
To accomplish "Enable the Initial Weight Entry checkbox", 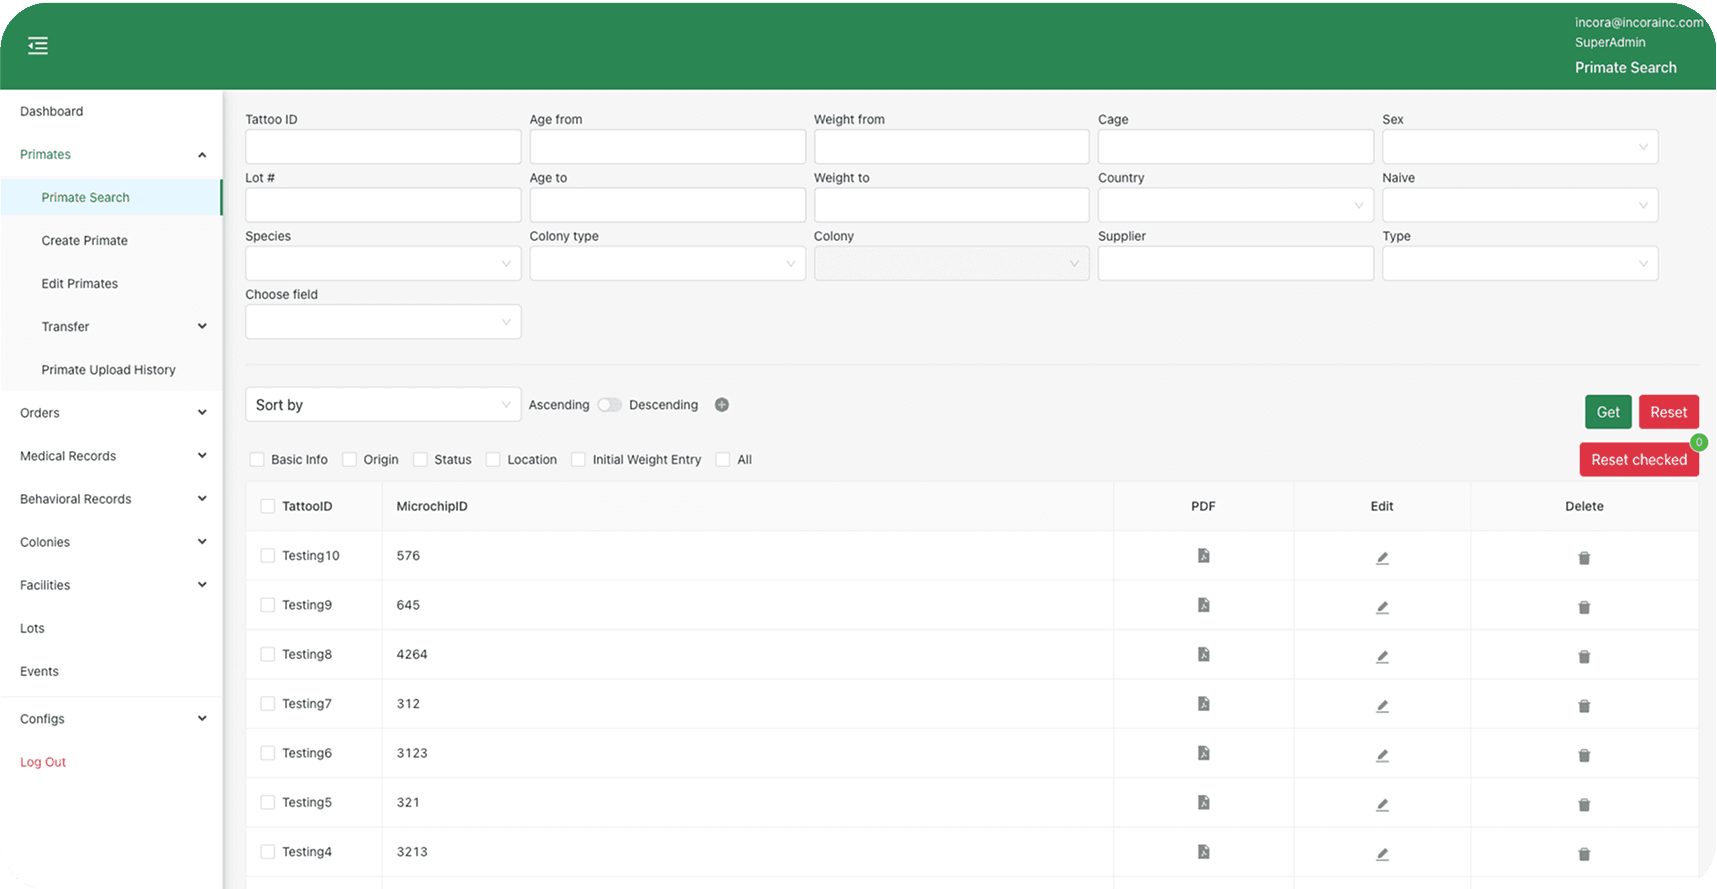I will click(x=578, y=460).
